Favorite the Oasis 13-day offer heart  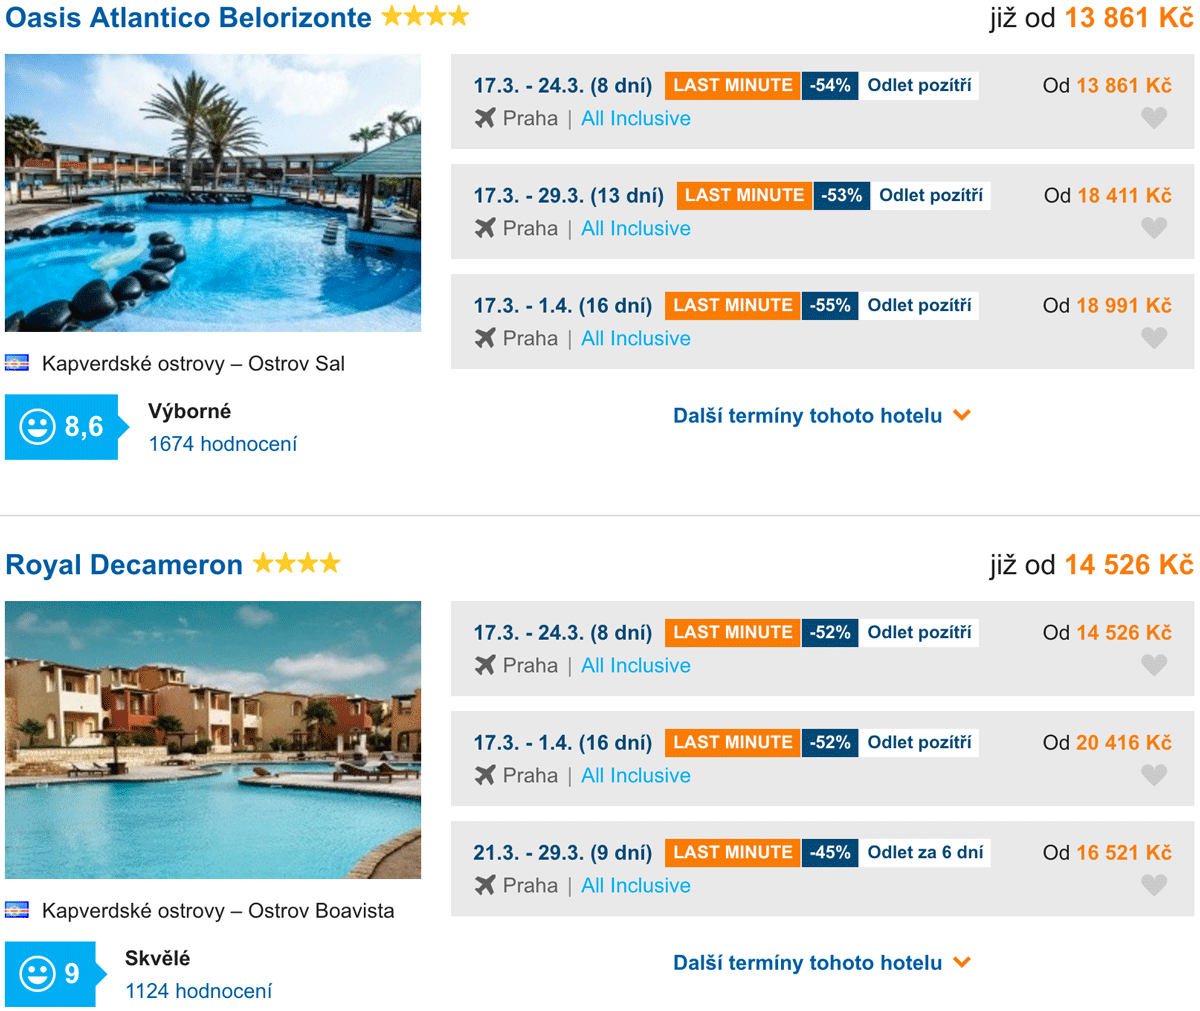[1154, 228]
